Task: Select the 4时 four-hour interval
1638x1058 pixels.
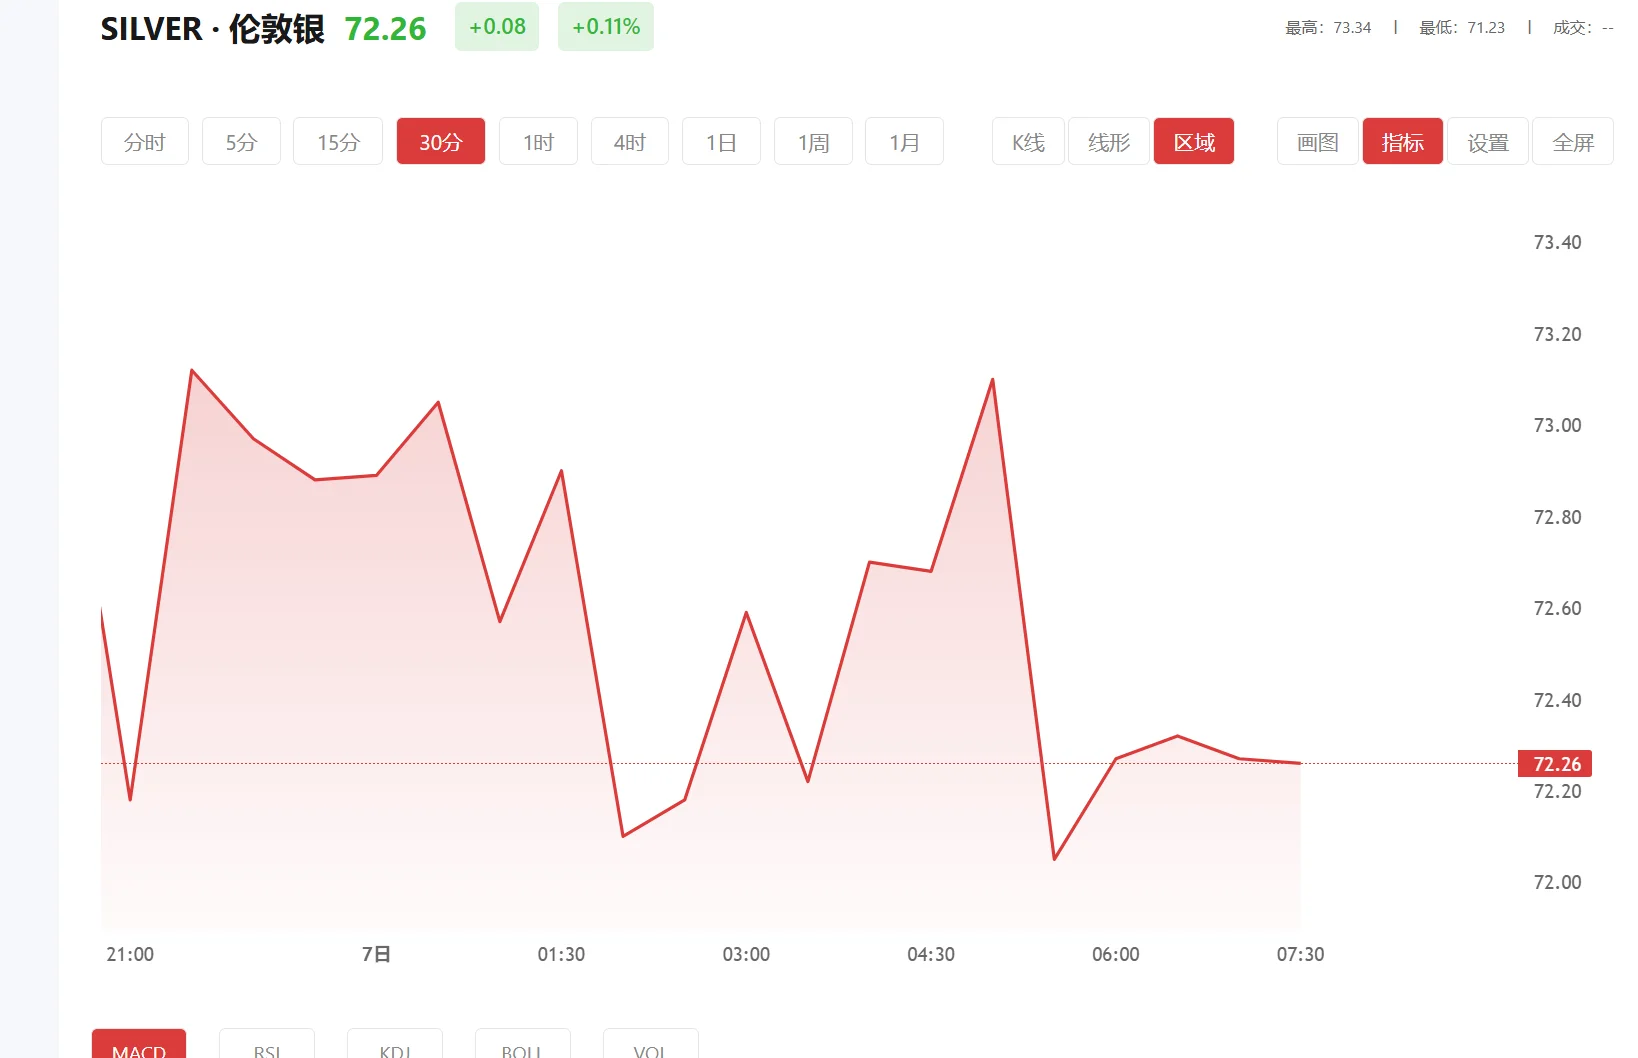Action: (629, 141)
